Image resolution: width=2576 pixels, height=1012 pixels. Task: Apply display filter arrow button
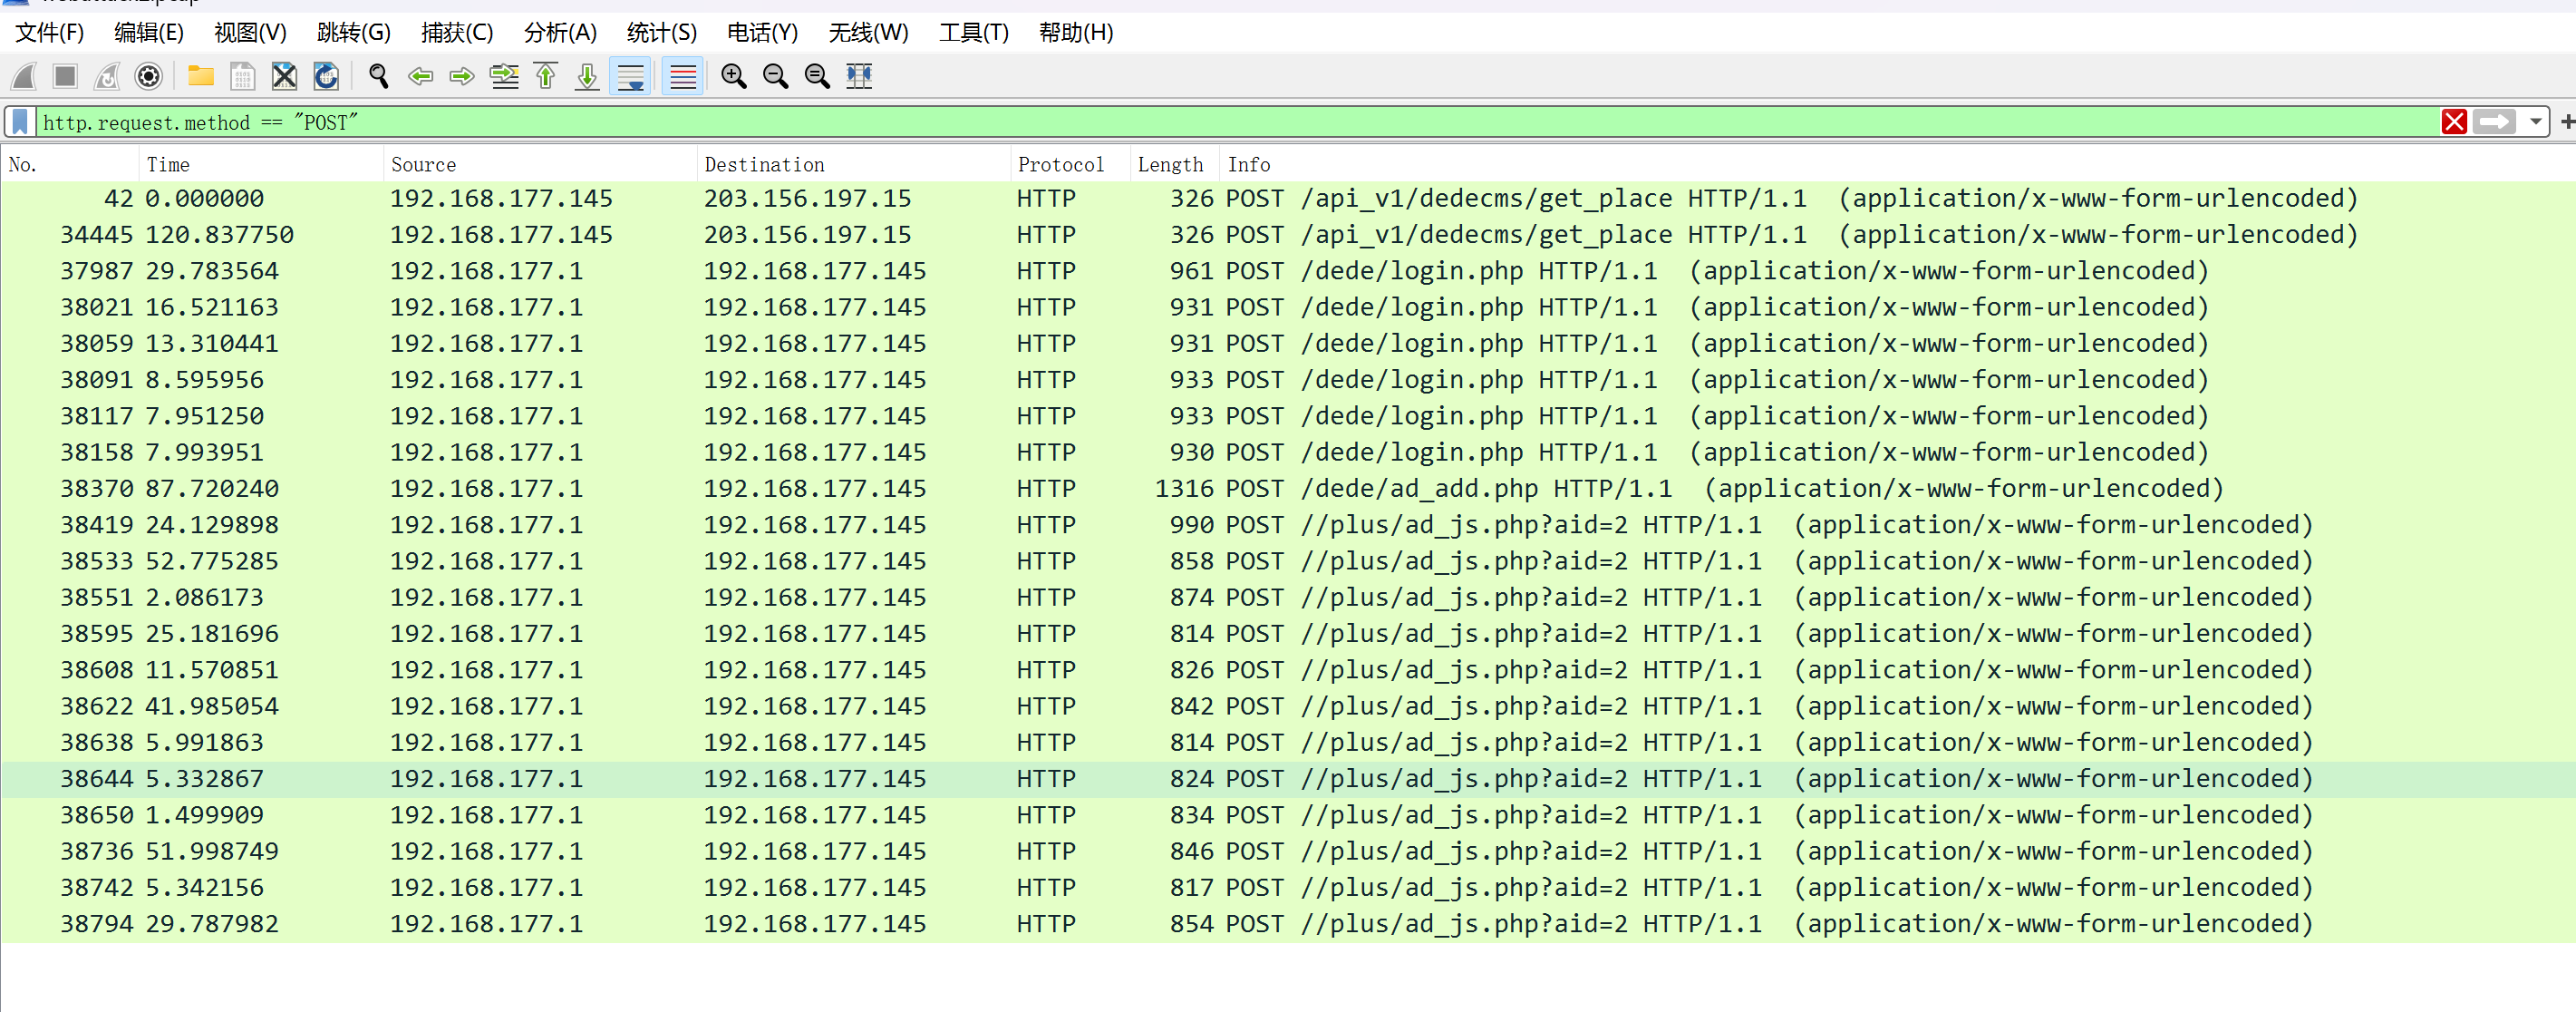[x=2495, y=122]
